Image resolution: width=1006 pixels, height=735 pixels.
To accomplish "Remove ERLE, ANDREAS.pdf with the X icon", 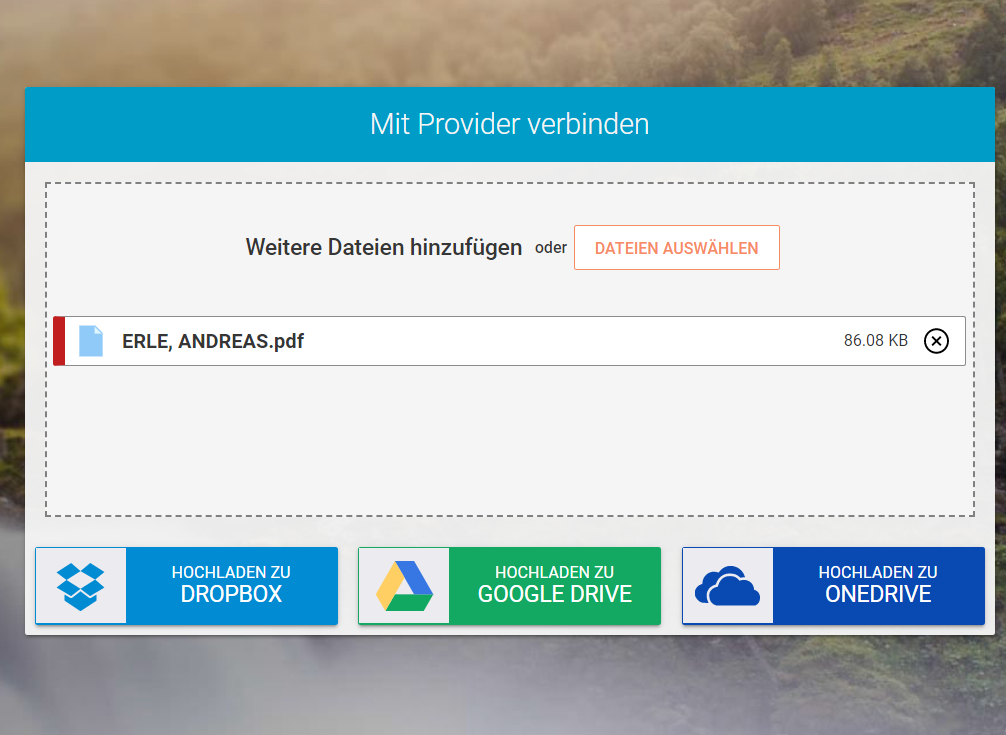I will click(936, 341).
